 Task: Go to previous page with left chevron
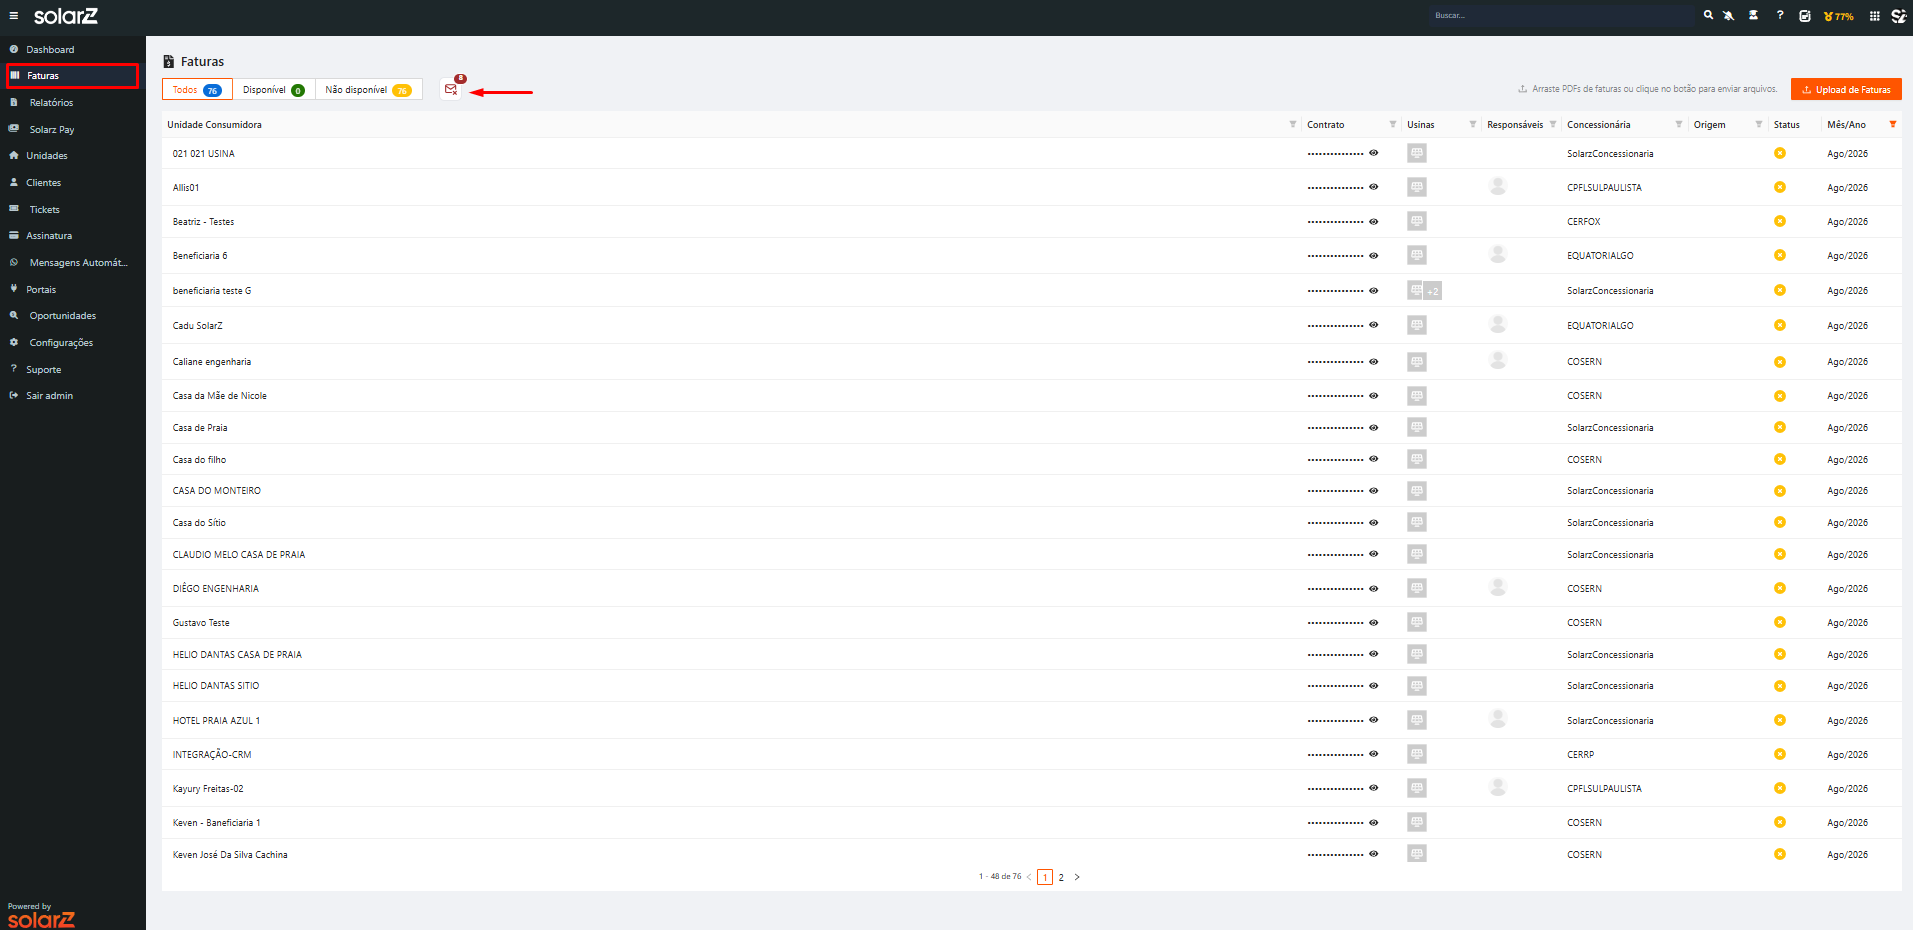(1029, 877)
